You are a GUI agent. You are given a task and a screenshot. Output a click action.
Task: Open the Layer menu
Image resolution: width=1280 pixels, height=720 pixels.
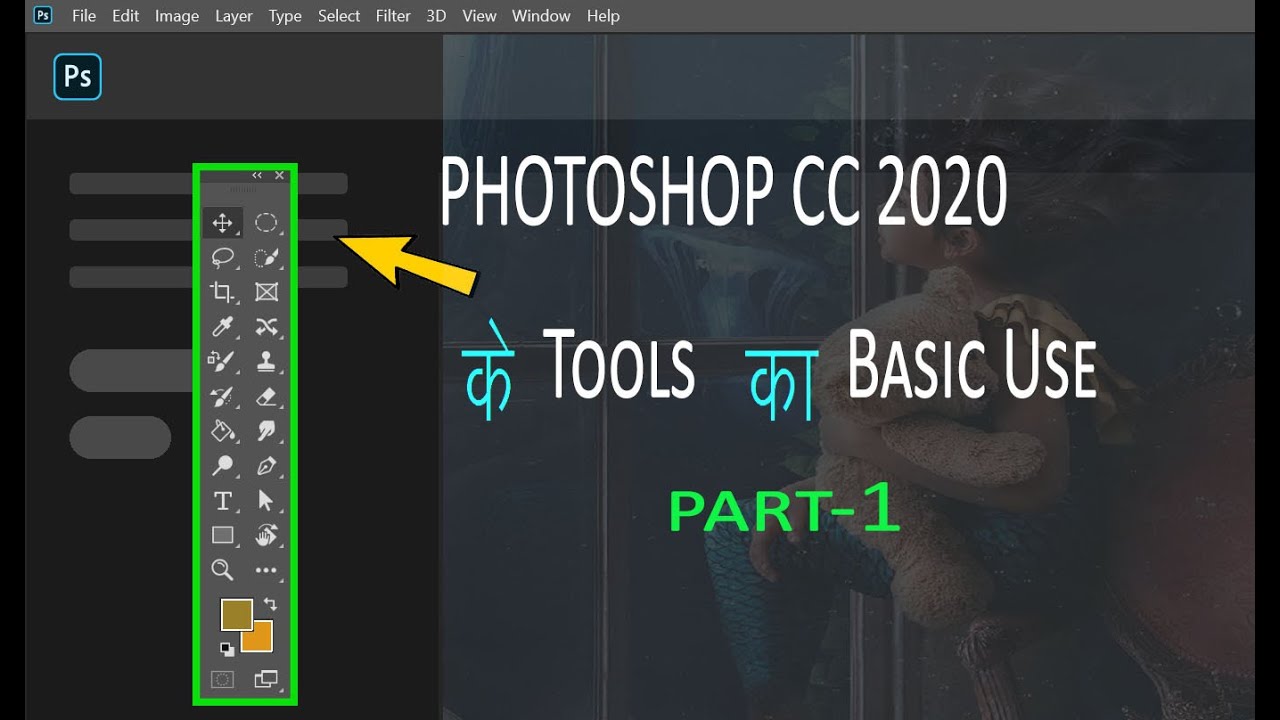point(234,16)
